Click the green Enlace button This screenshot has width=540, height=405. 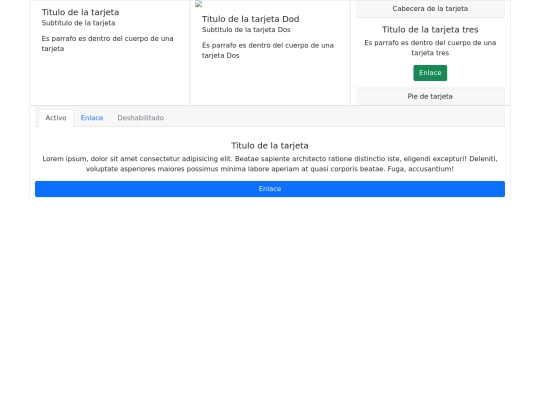pyautogui.click(x=430, y=73)
